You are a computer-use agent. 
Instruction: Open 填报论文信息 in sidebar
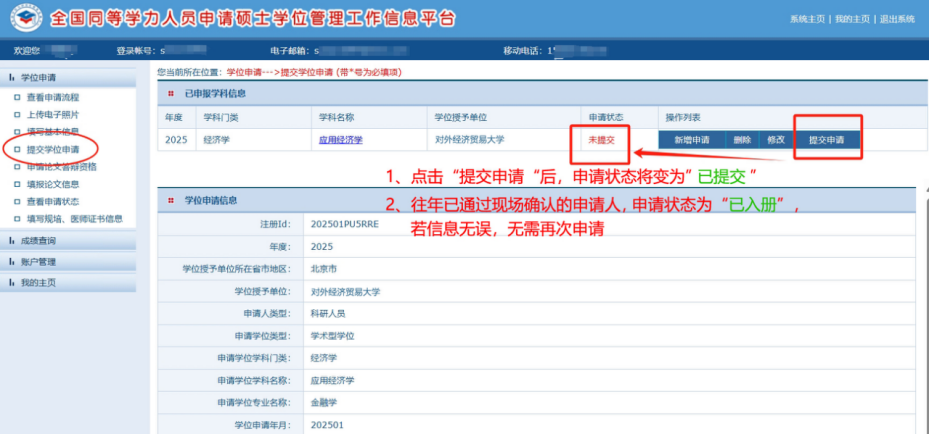tap(53, 184)
